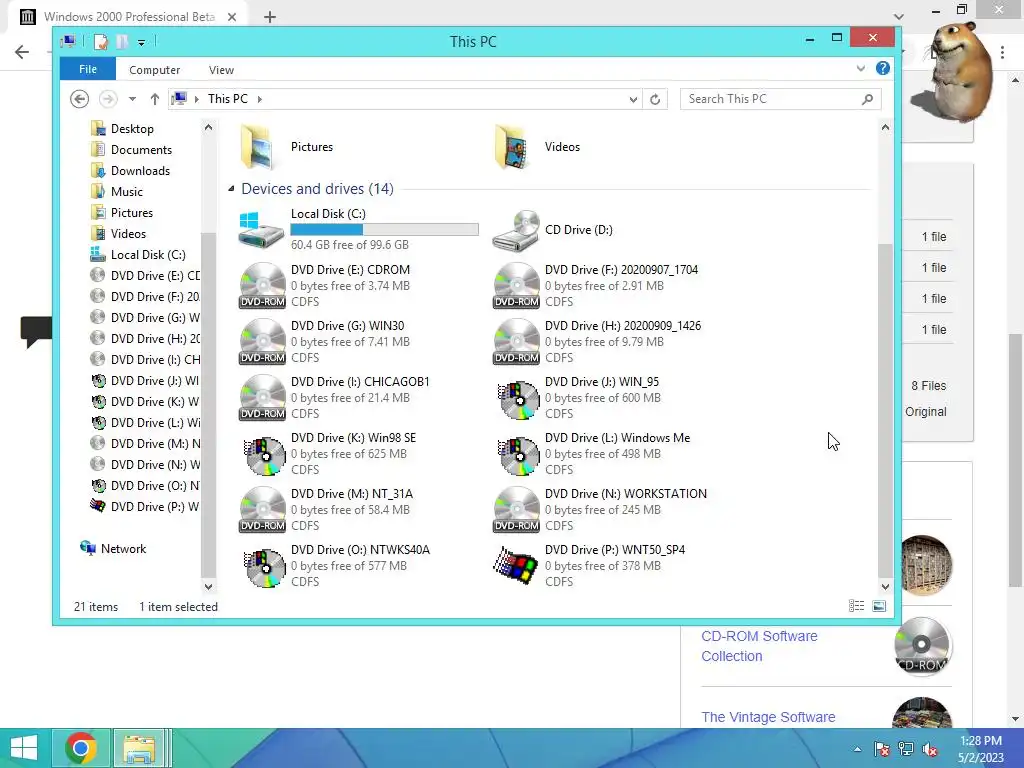Click the taskbar clock showing 1:28 PM
This screenshot has height=768, width=1024.
tap(980, 748)
